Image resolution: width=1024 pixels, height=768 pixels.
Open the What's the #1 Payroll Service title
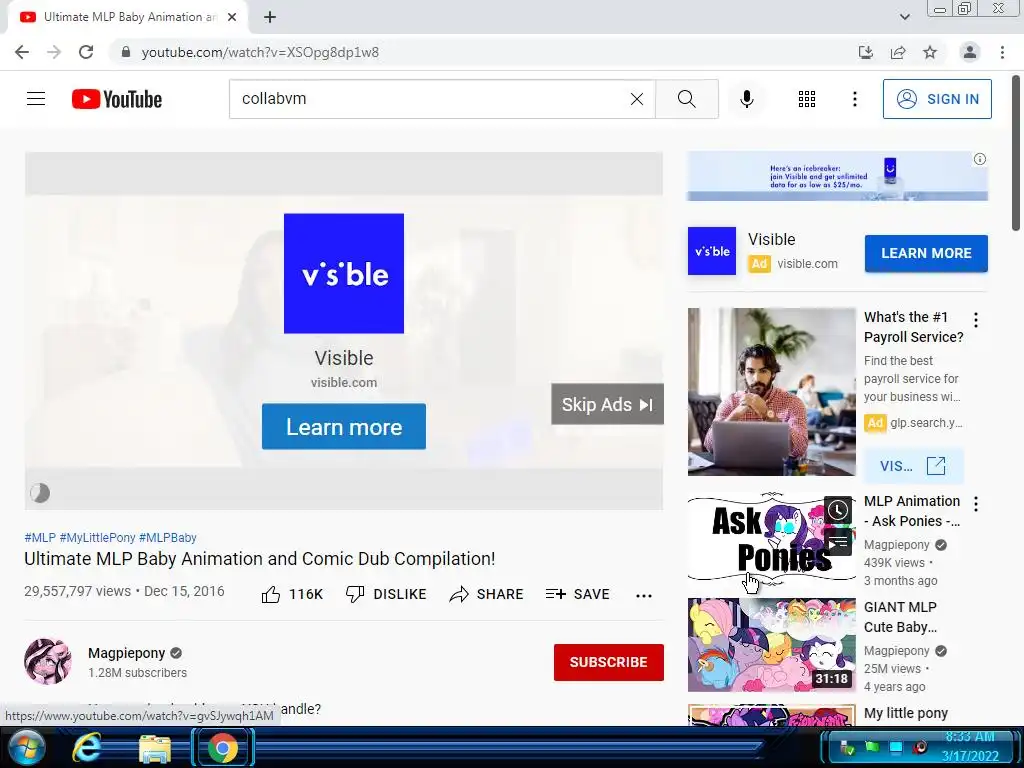click(914, 327)
